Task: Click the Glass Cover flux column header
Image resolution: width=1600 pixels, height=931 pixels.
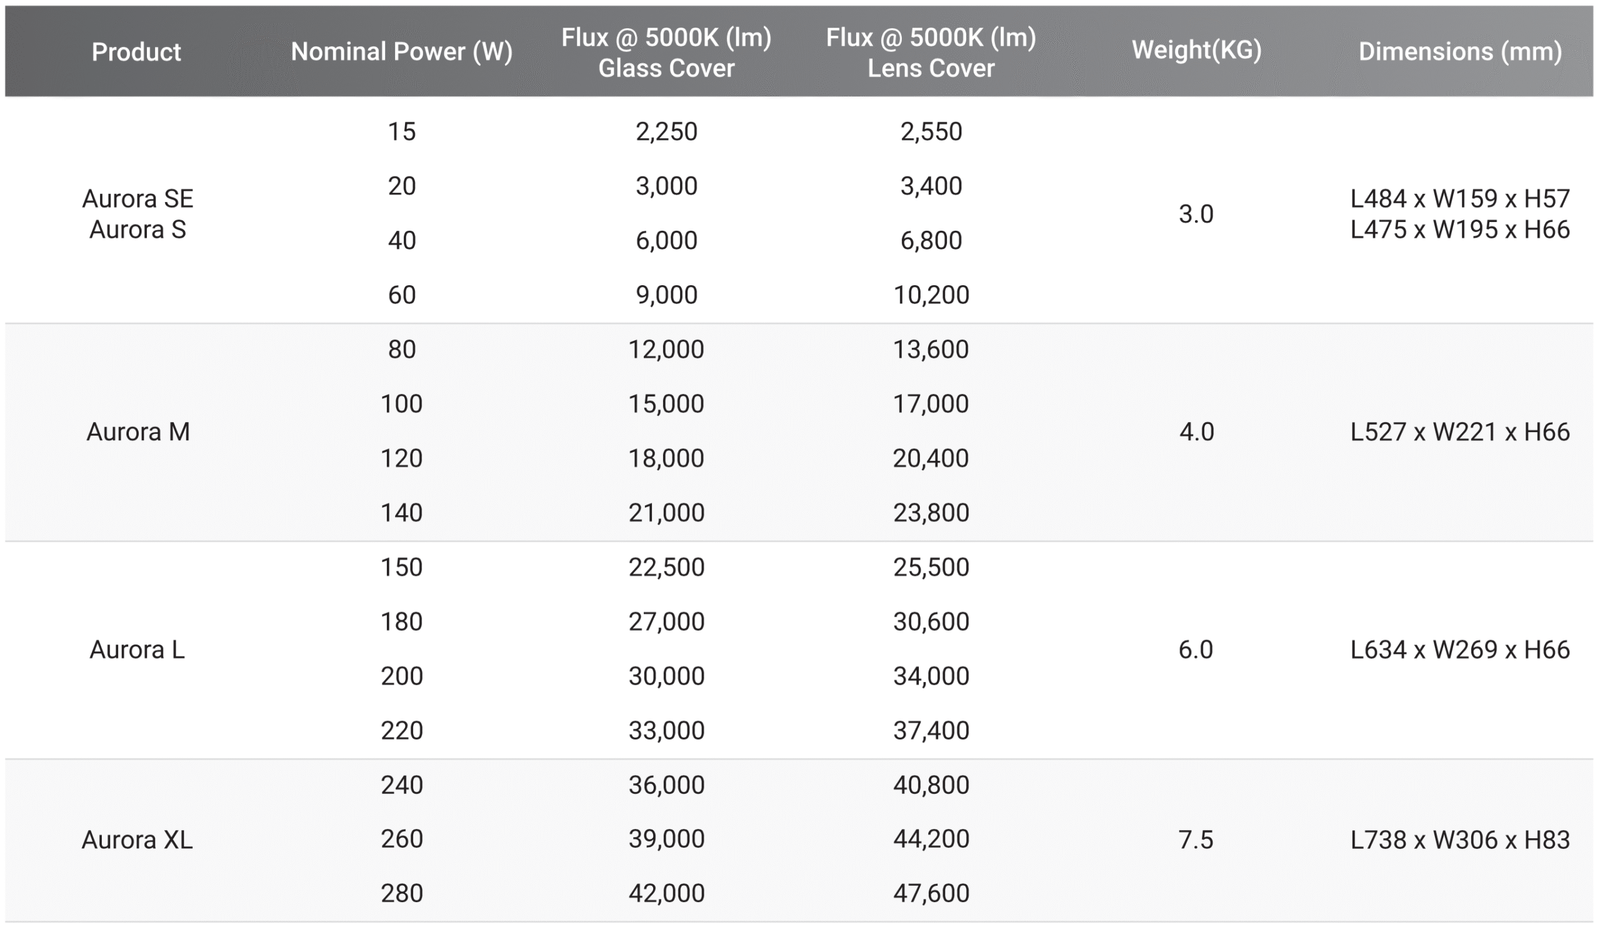Action: click(666, 52)
